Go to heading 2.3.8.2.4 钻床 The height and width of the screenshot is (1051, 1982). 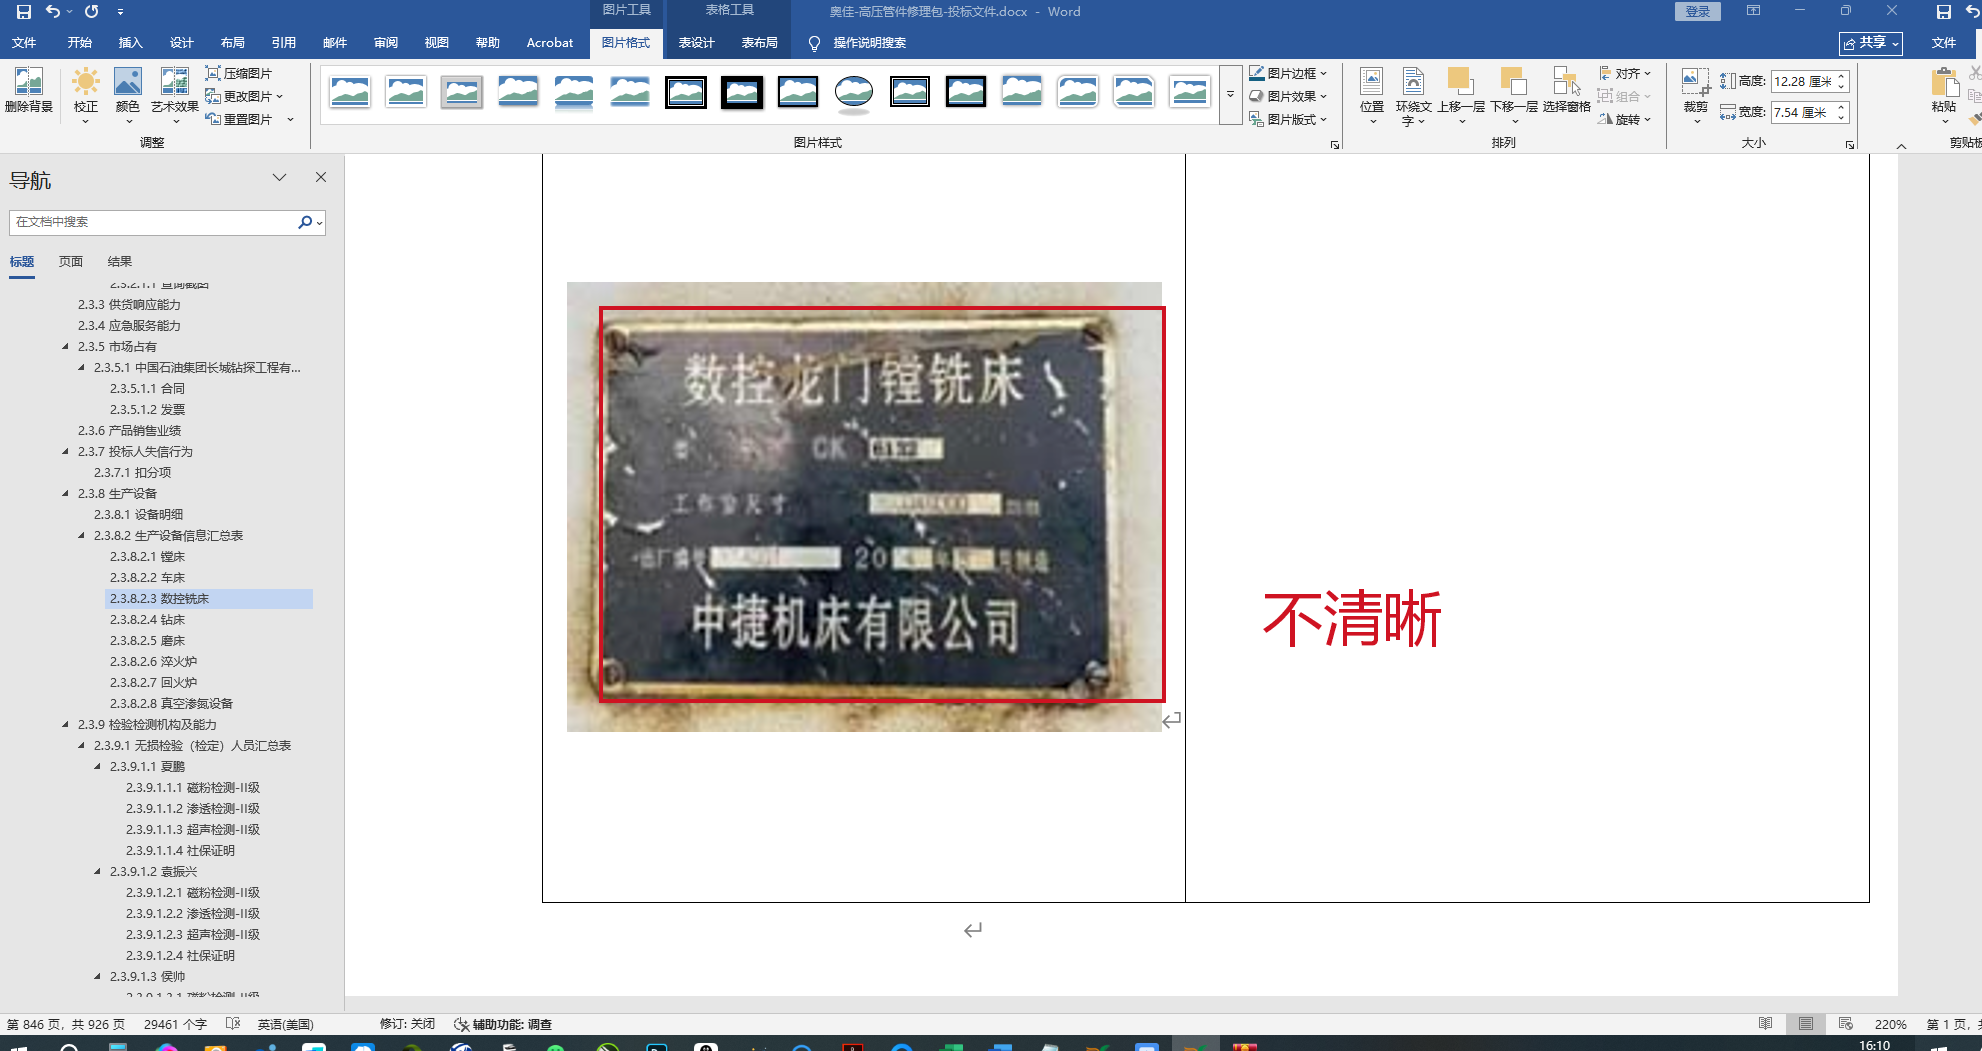(147, 620)
